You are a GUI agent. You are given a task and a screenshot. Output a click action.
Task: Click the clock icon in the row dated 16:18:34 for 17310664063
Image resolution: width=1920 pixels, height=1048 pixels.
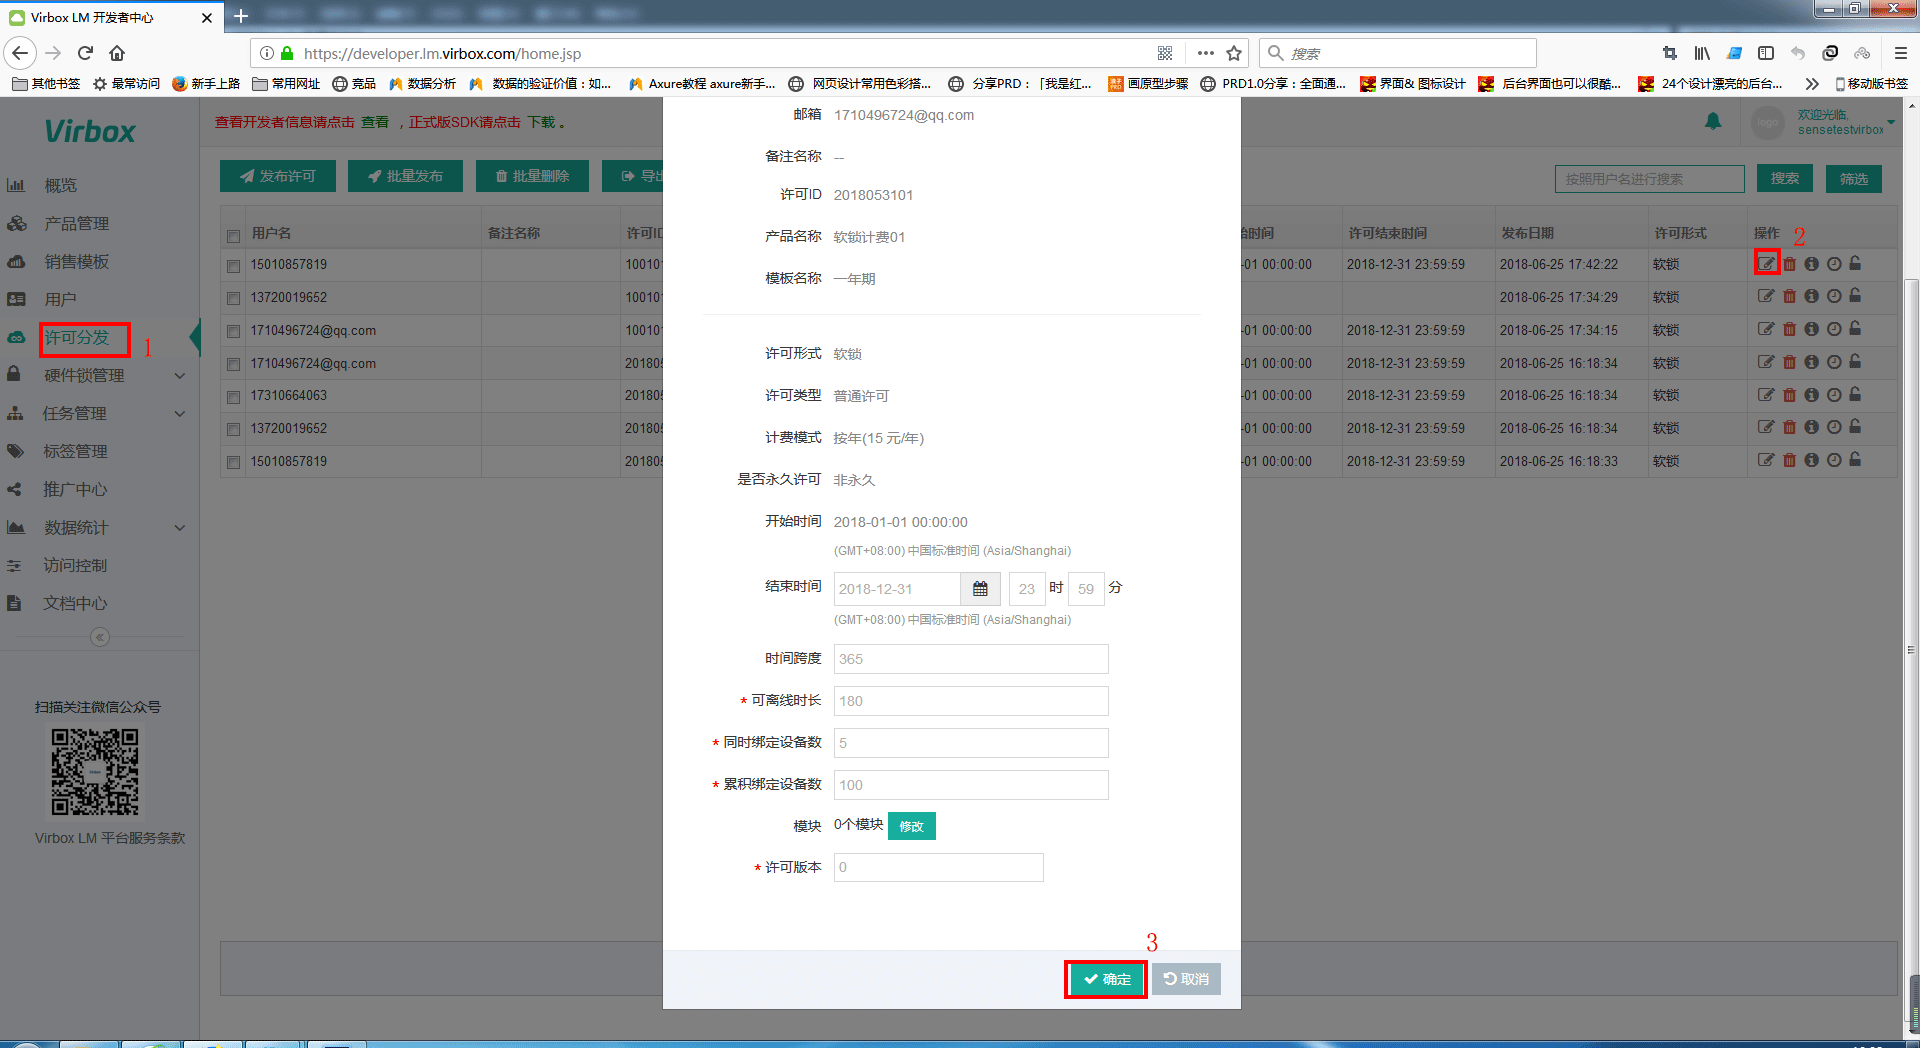1833,395
